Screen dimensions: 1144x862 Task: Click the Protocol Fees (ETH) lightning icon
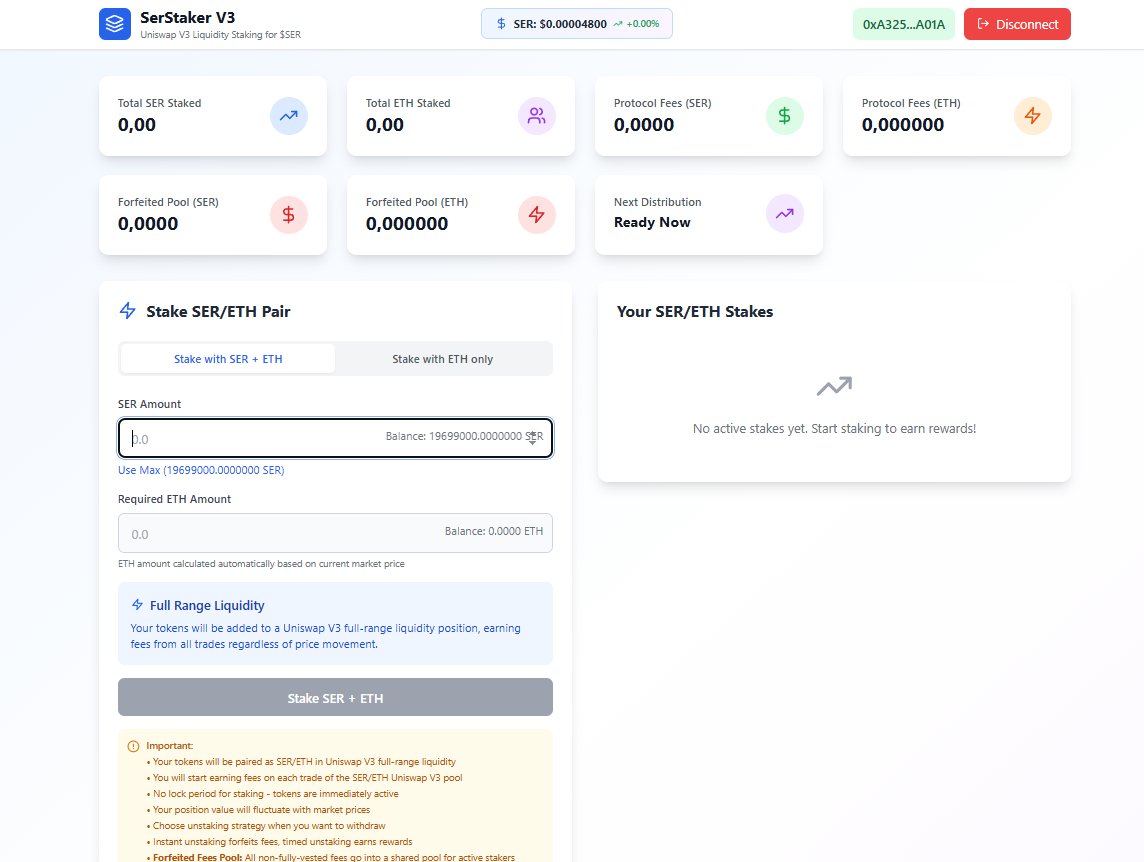coord(1033,116)
